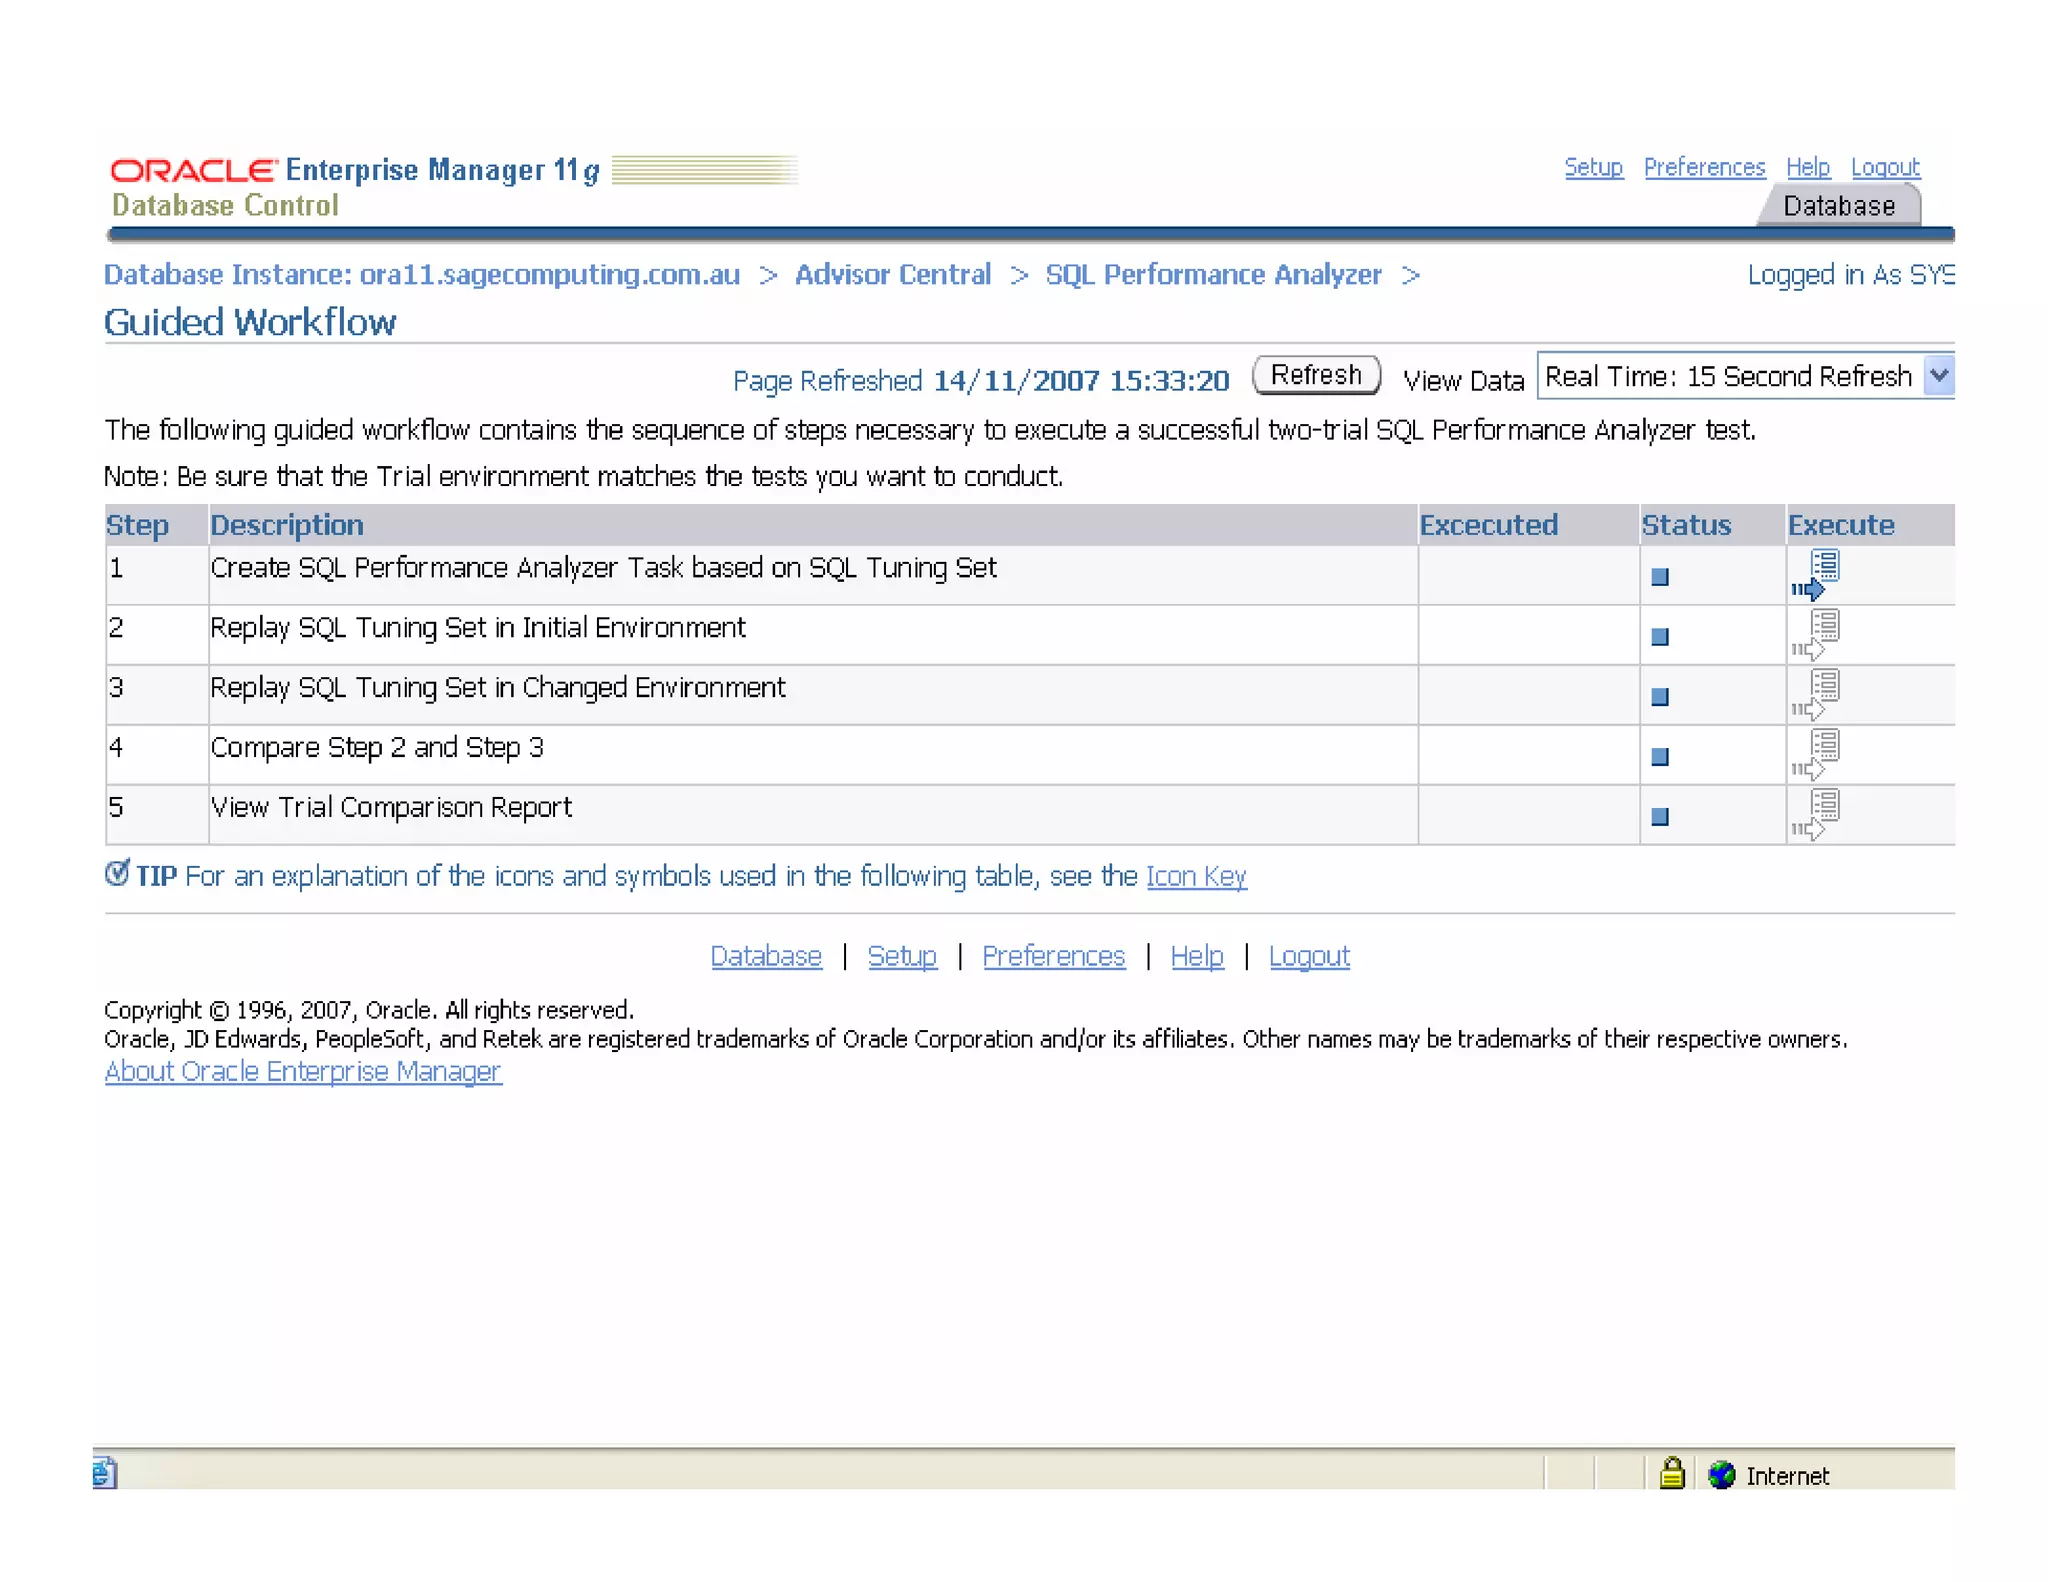Click execute icon for View Trial Comparison Report
2048x1582 pixels.
coord(1815,815)
